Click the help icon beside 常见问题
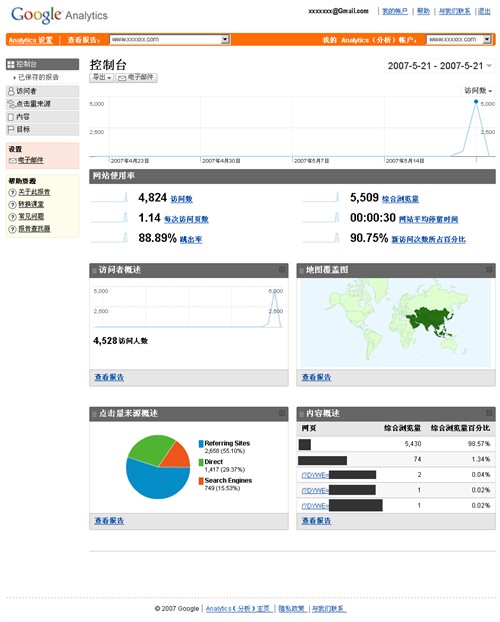 click(x=12, y=217)
